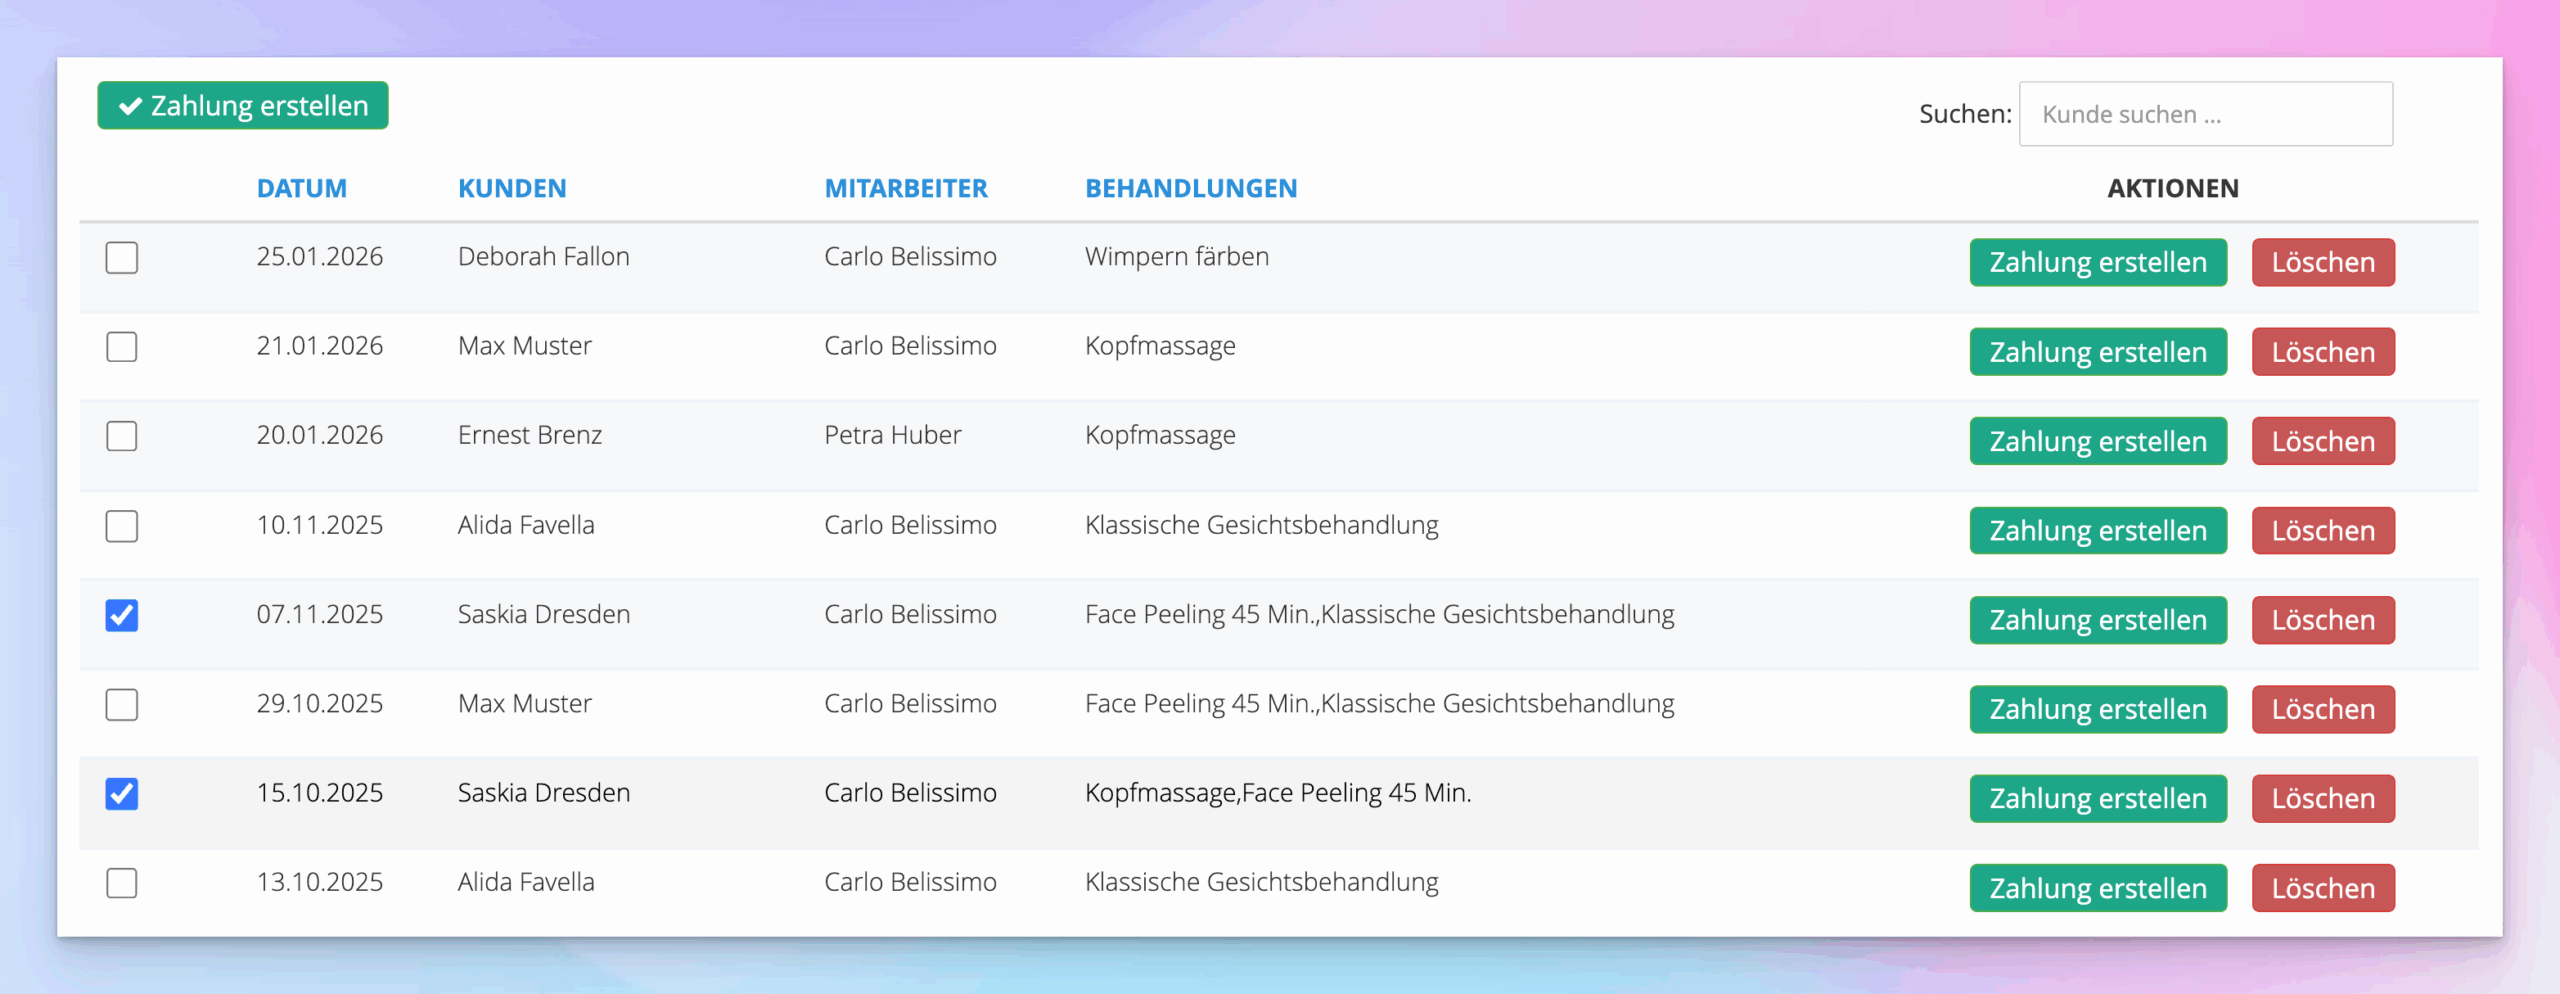Create payment for Ernest Brenz Kopfmassage

pyautogui.click(x=2097, y=441)
